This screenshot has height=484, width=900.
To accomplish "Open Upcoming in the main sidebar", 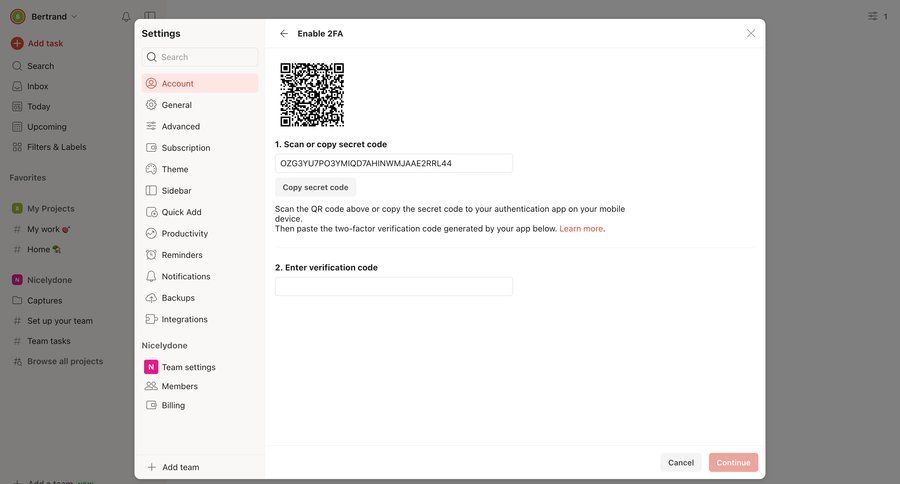I will [46, 127].
